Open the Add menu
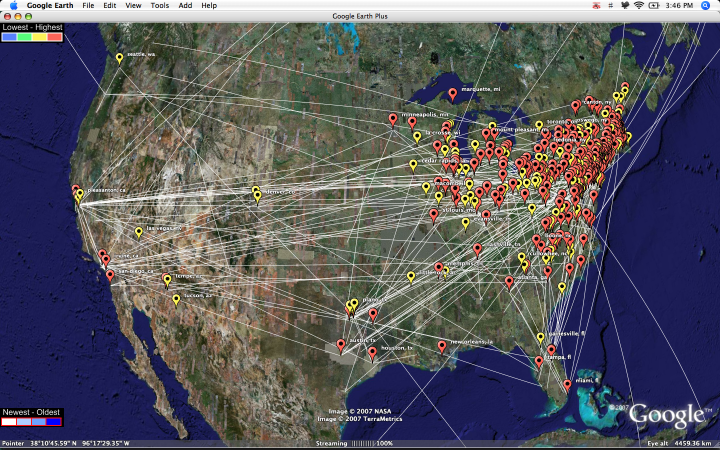The width and height of the screenshot is (720, 450). [x=185, y=6]
